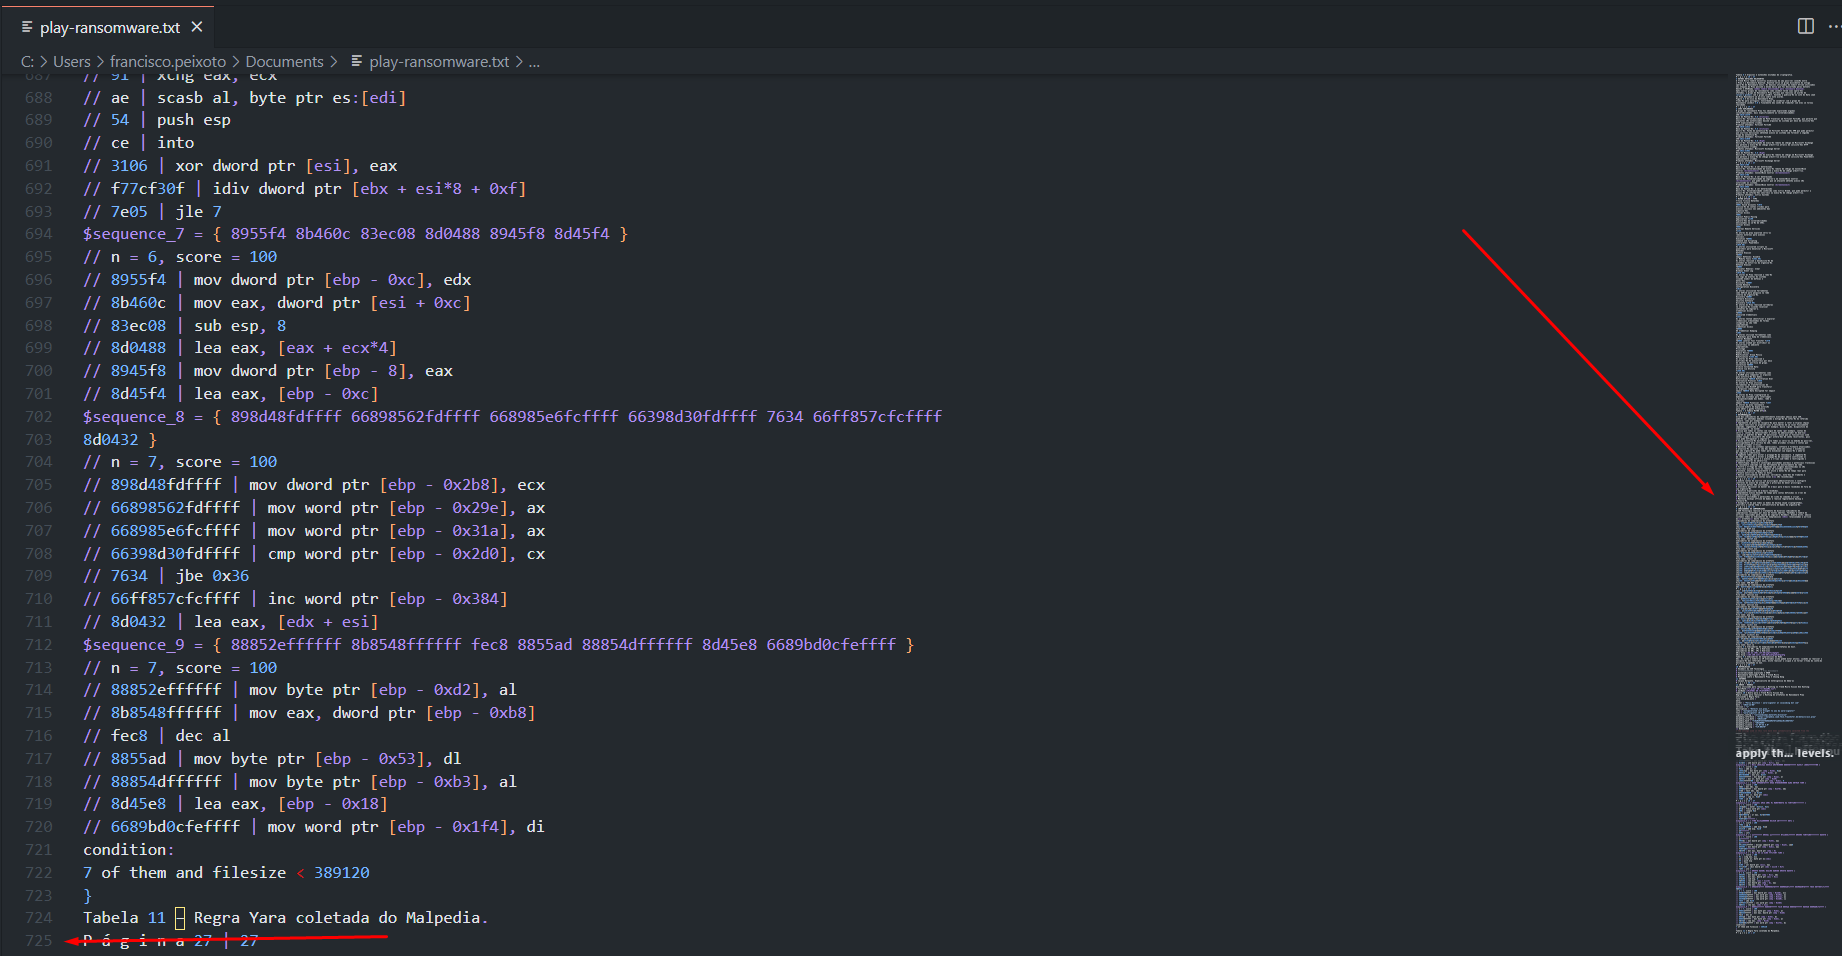Click the file icon in the breadcrumb
This screenshot has width=1842, height=956.
356,61
